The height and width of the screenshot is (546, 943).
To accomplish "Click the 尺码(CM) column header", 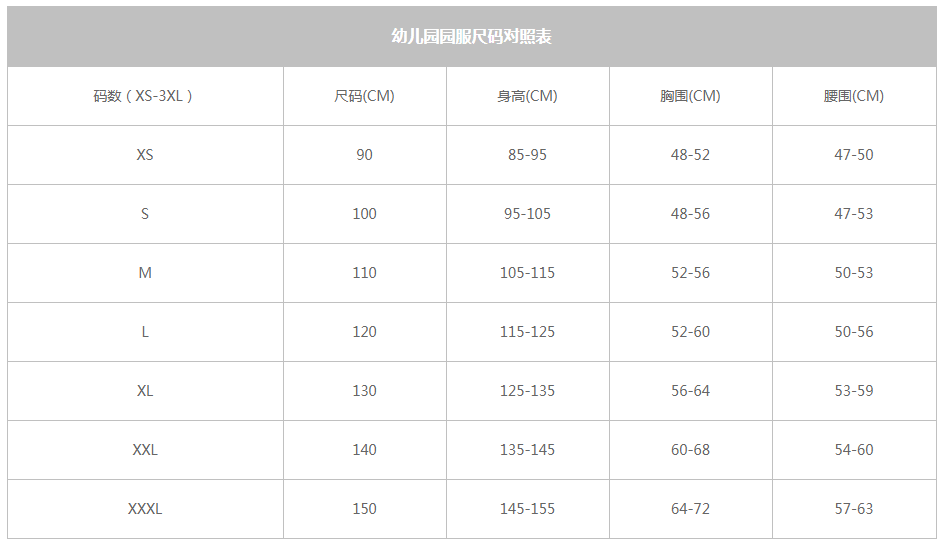I will (364, 96).
